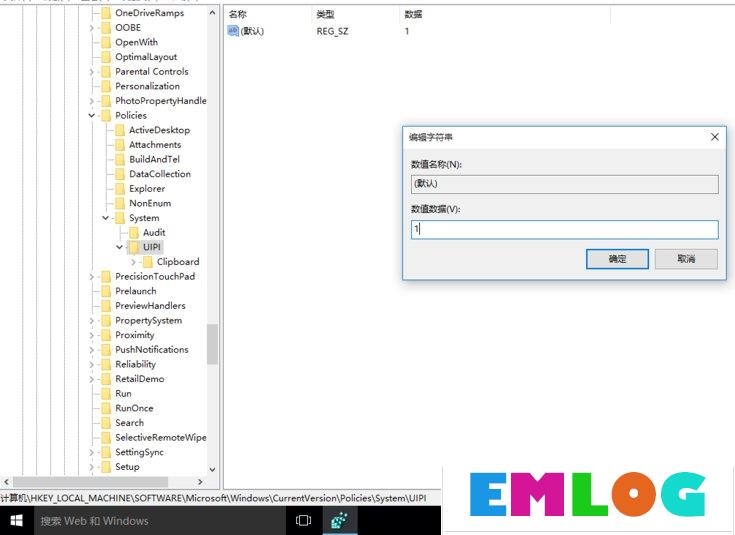Image resolution: width=735 pixels, height=535 pixels.
Task: Select the SelectiveRemoteWipe tree item
Action: tap(160, 437)
